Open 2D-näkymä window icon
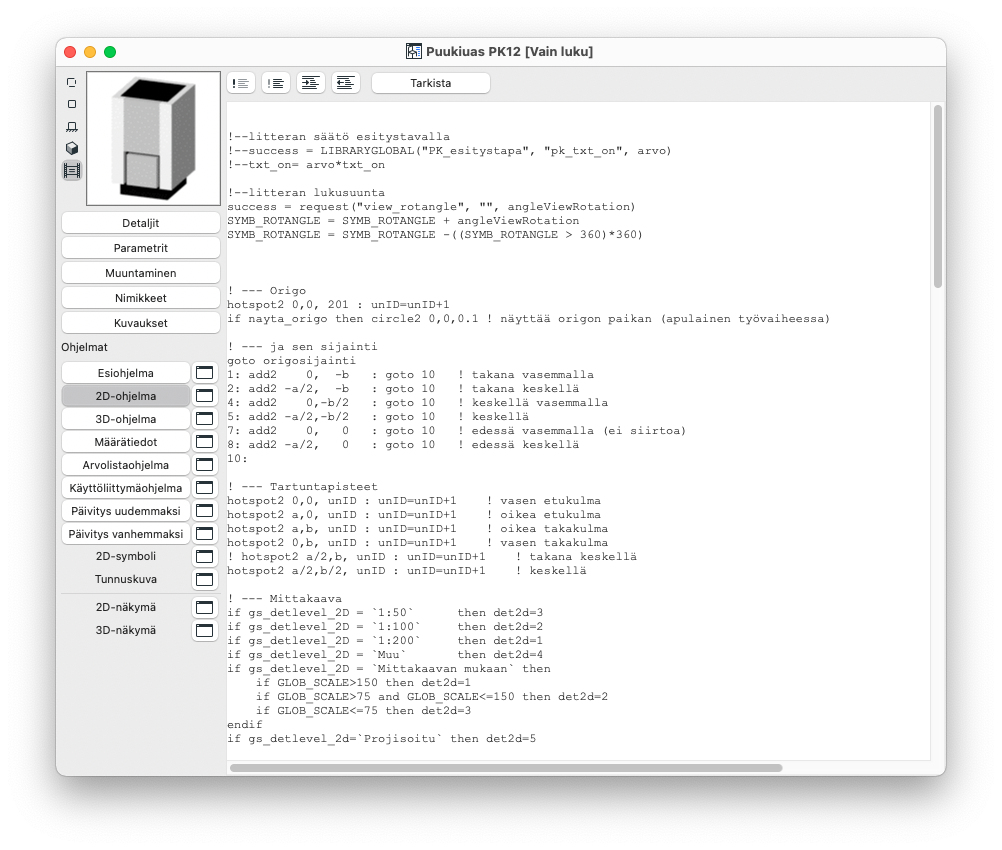This screenshot has width=1002, height=850. coord(204,607)
